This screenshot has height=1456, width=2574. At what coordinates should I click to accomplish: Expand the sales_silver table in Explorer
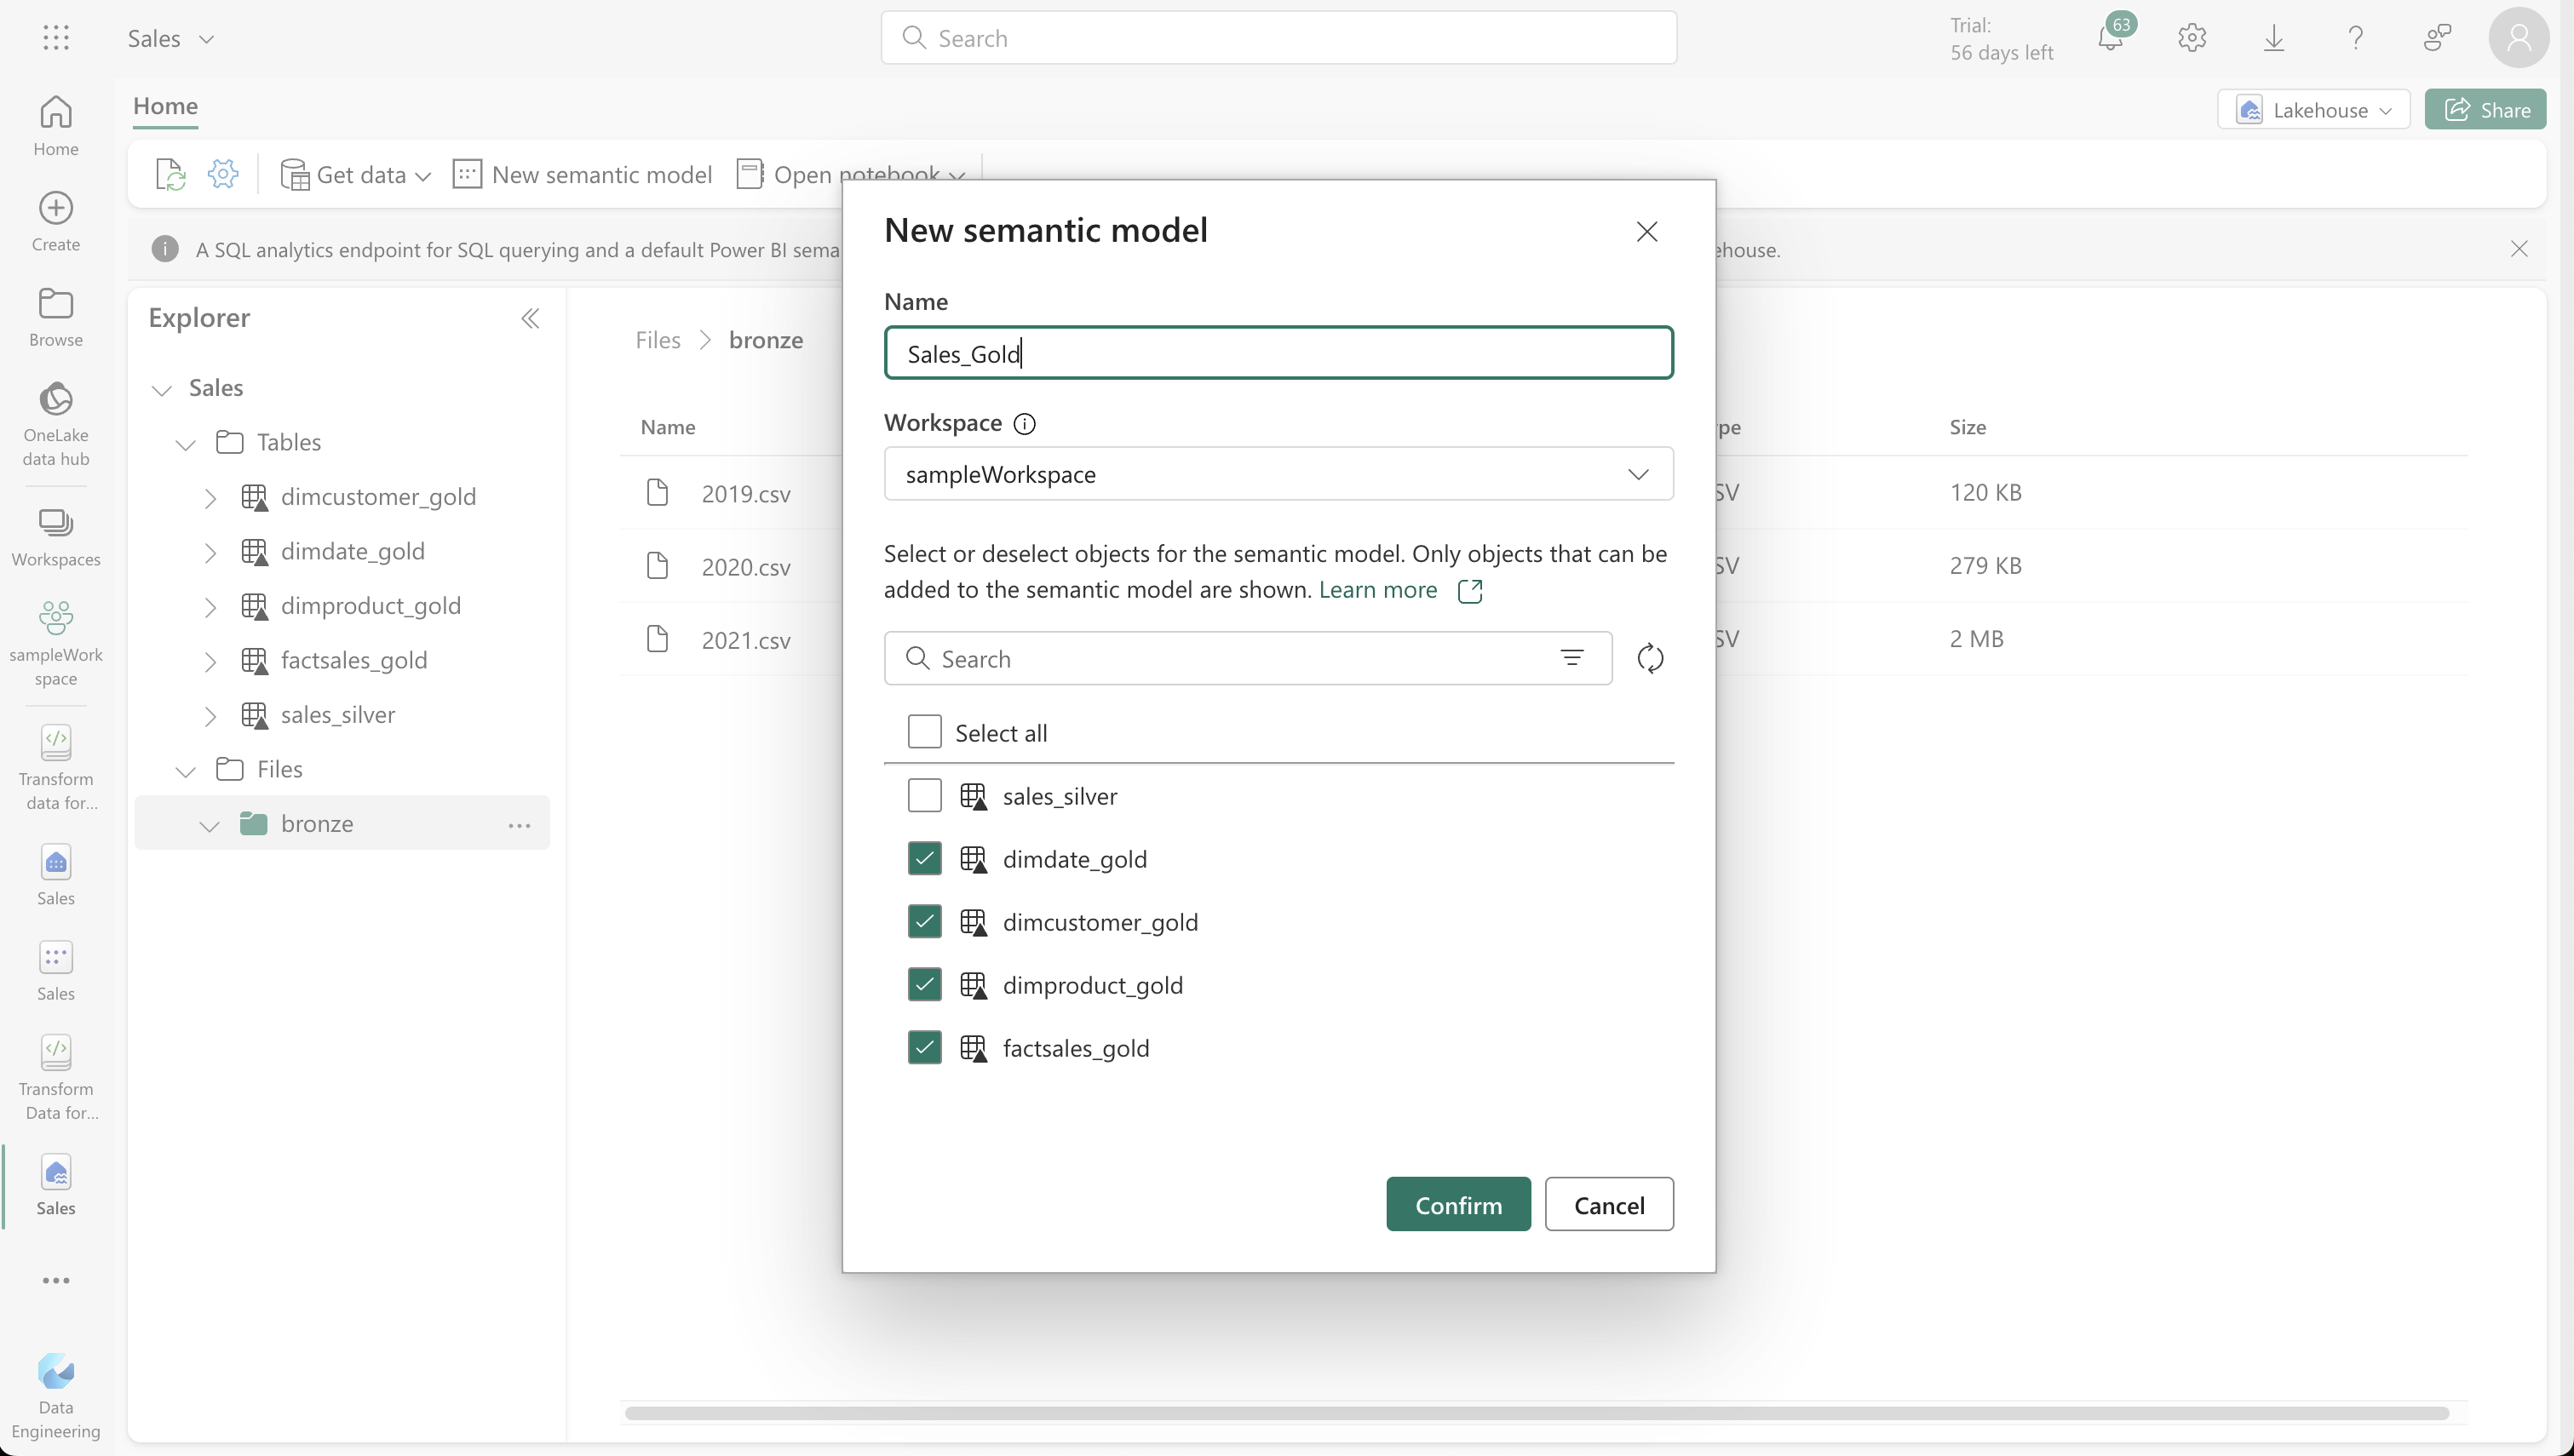click(x=210, y=716)
